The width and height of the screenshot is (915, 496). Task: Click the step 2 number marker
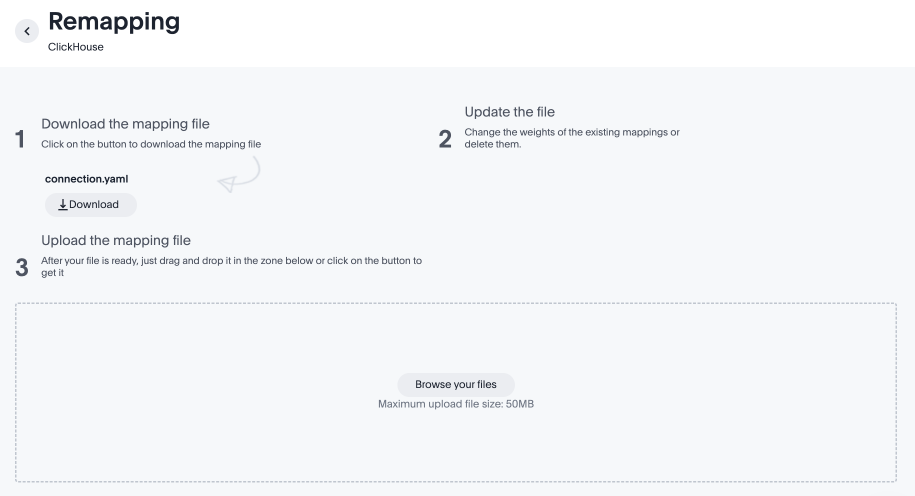tap(446, 140)
